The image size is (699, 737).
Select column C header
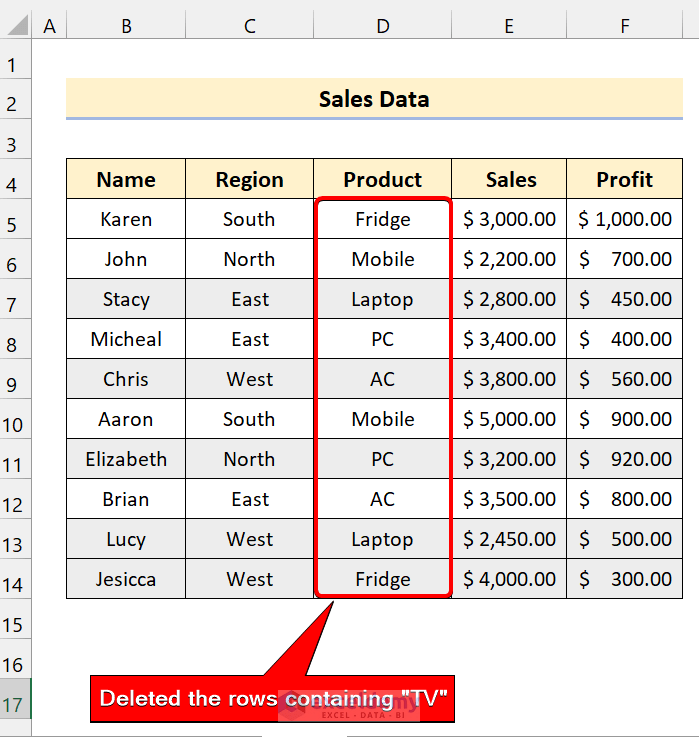tap(250, 26)
